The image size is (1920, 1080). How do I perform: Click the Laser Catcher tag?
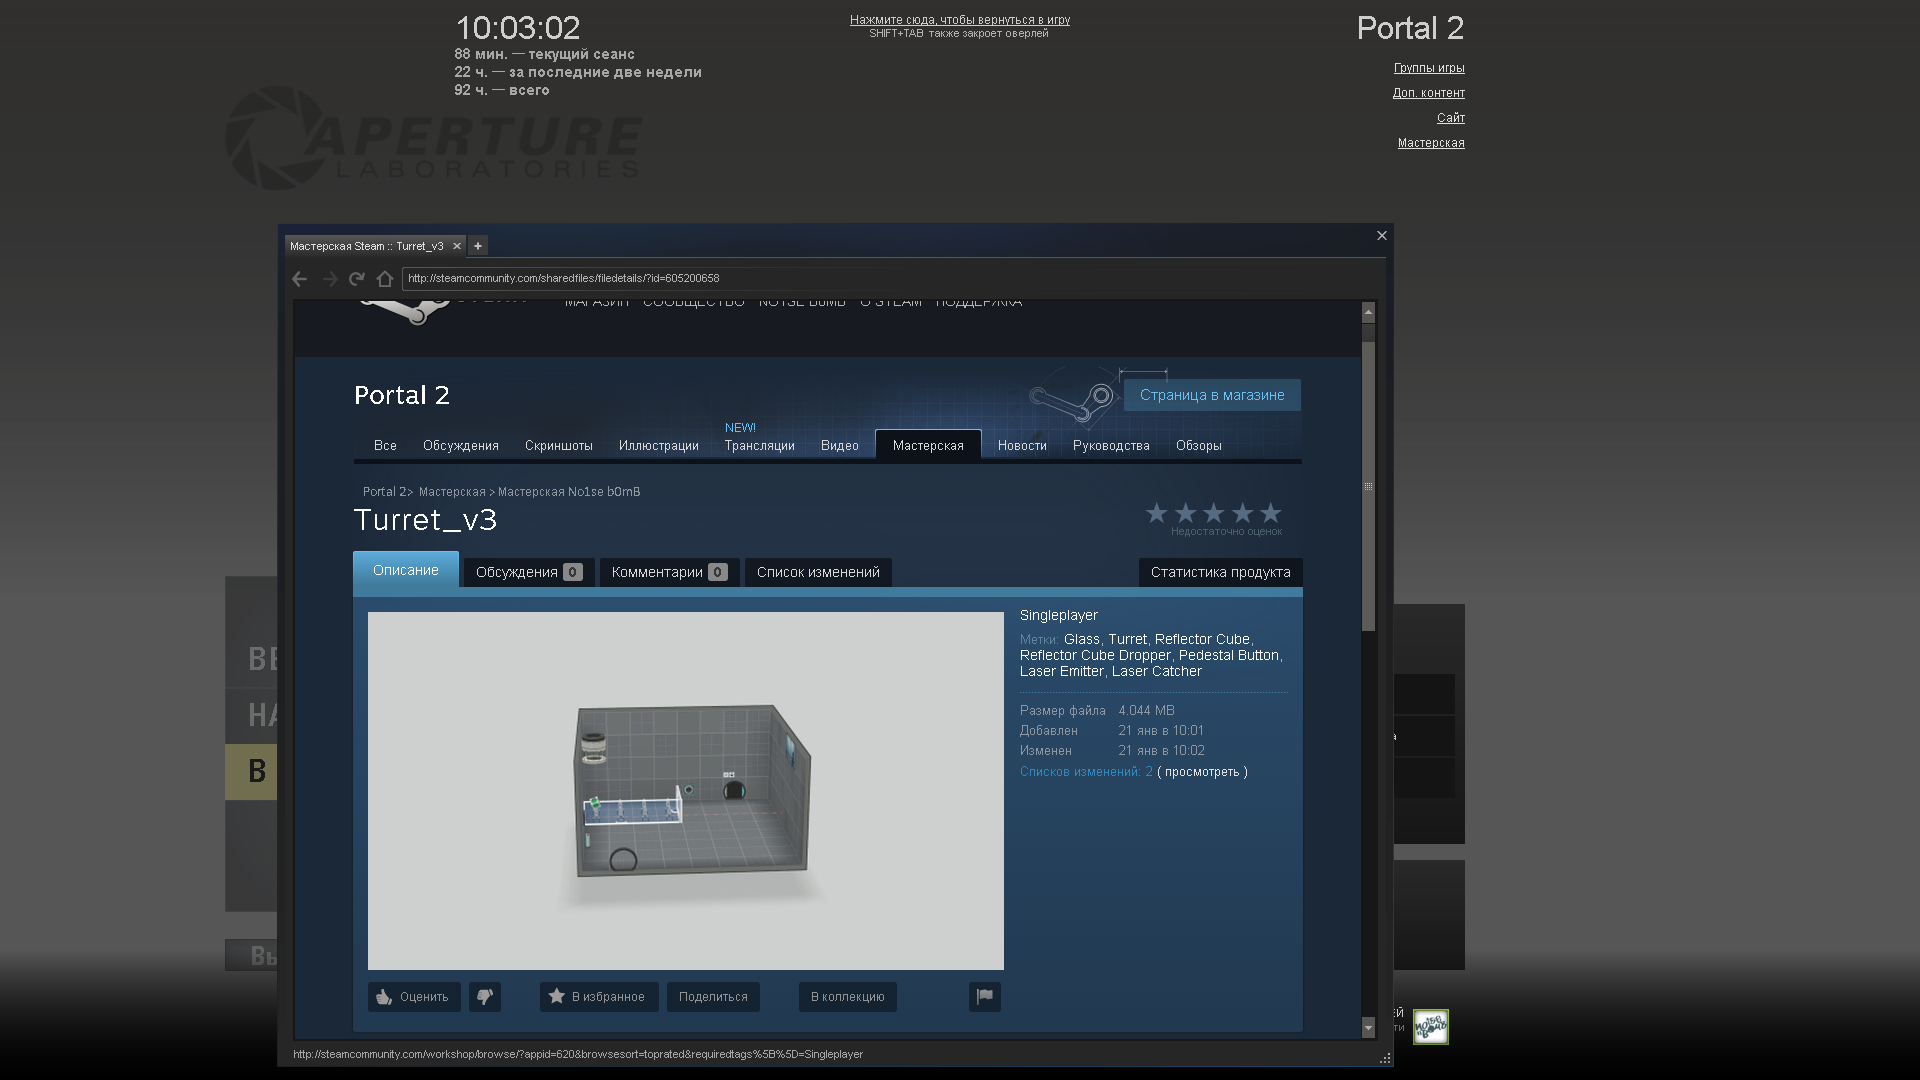1157,672
